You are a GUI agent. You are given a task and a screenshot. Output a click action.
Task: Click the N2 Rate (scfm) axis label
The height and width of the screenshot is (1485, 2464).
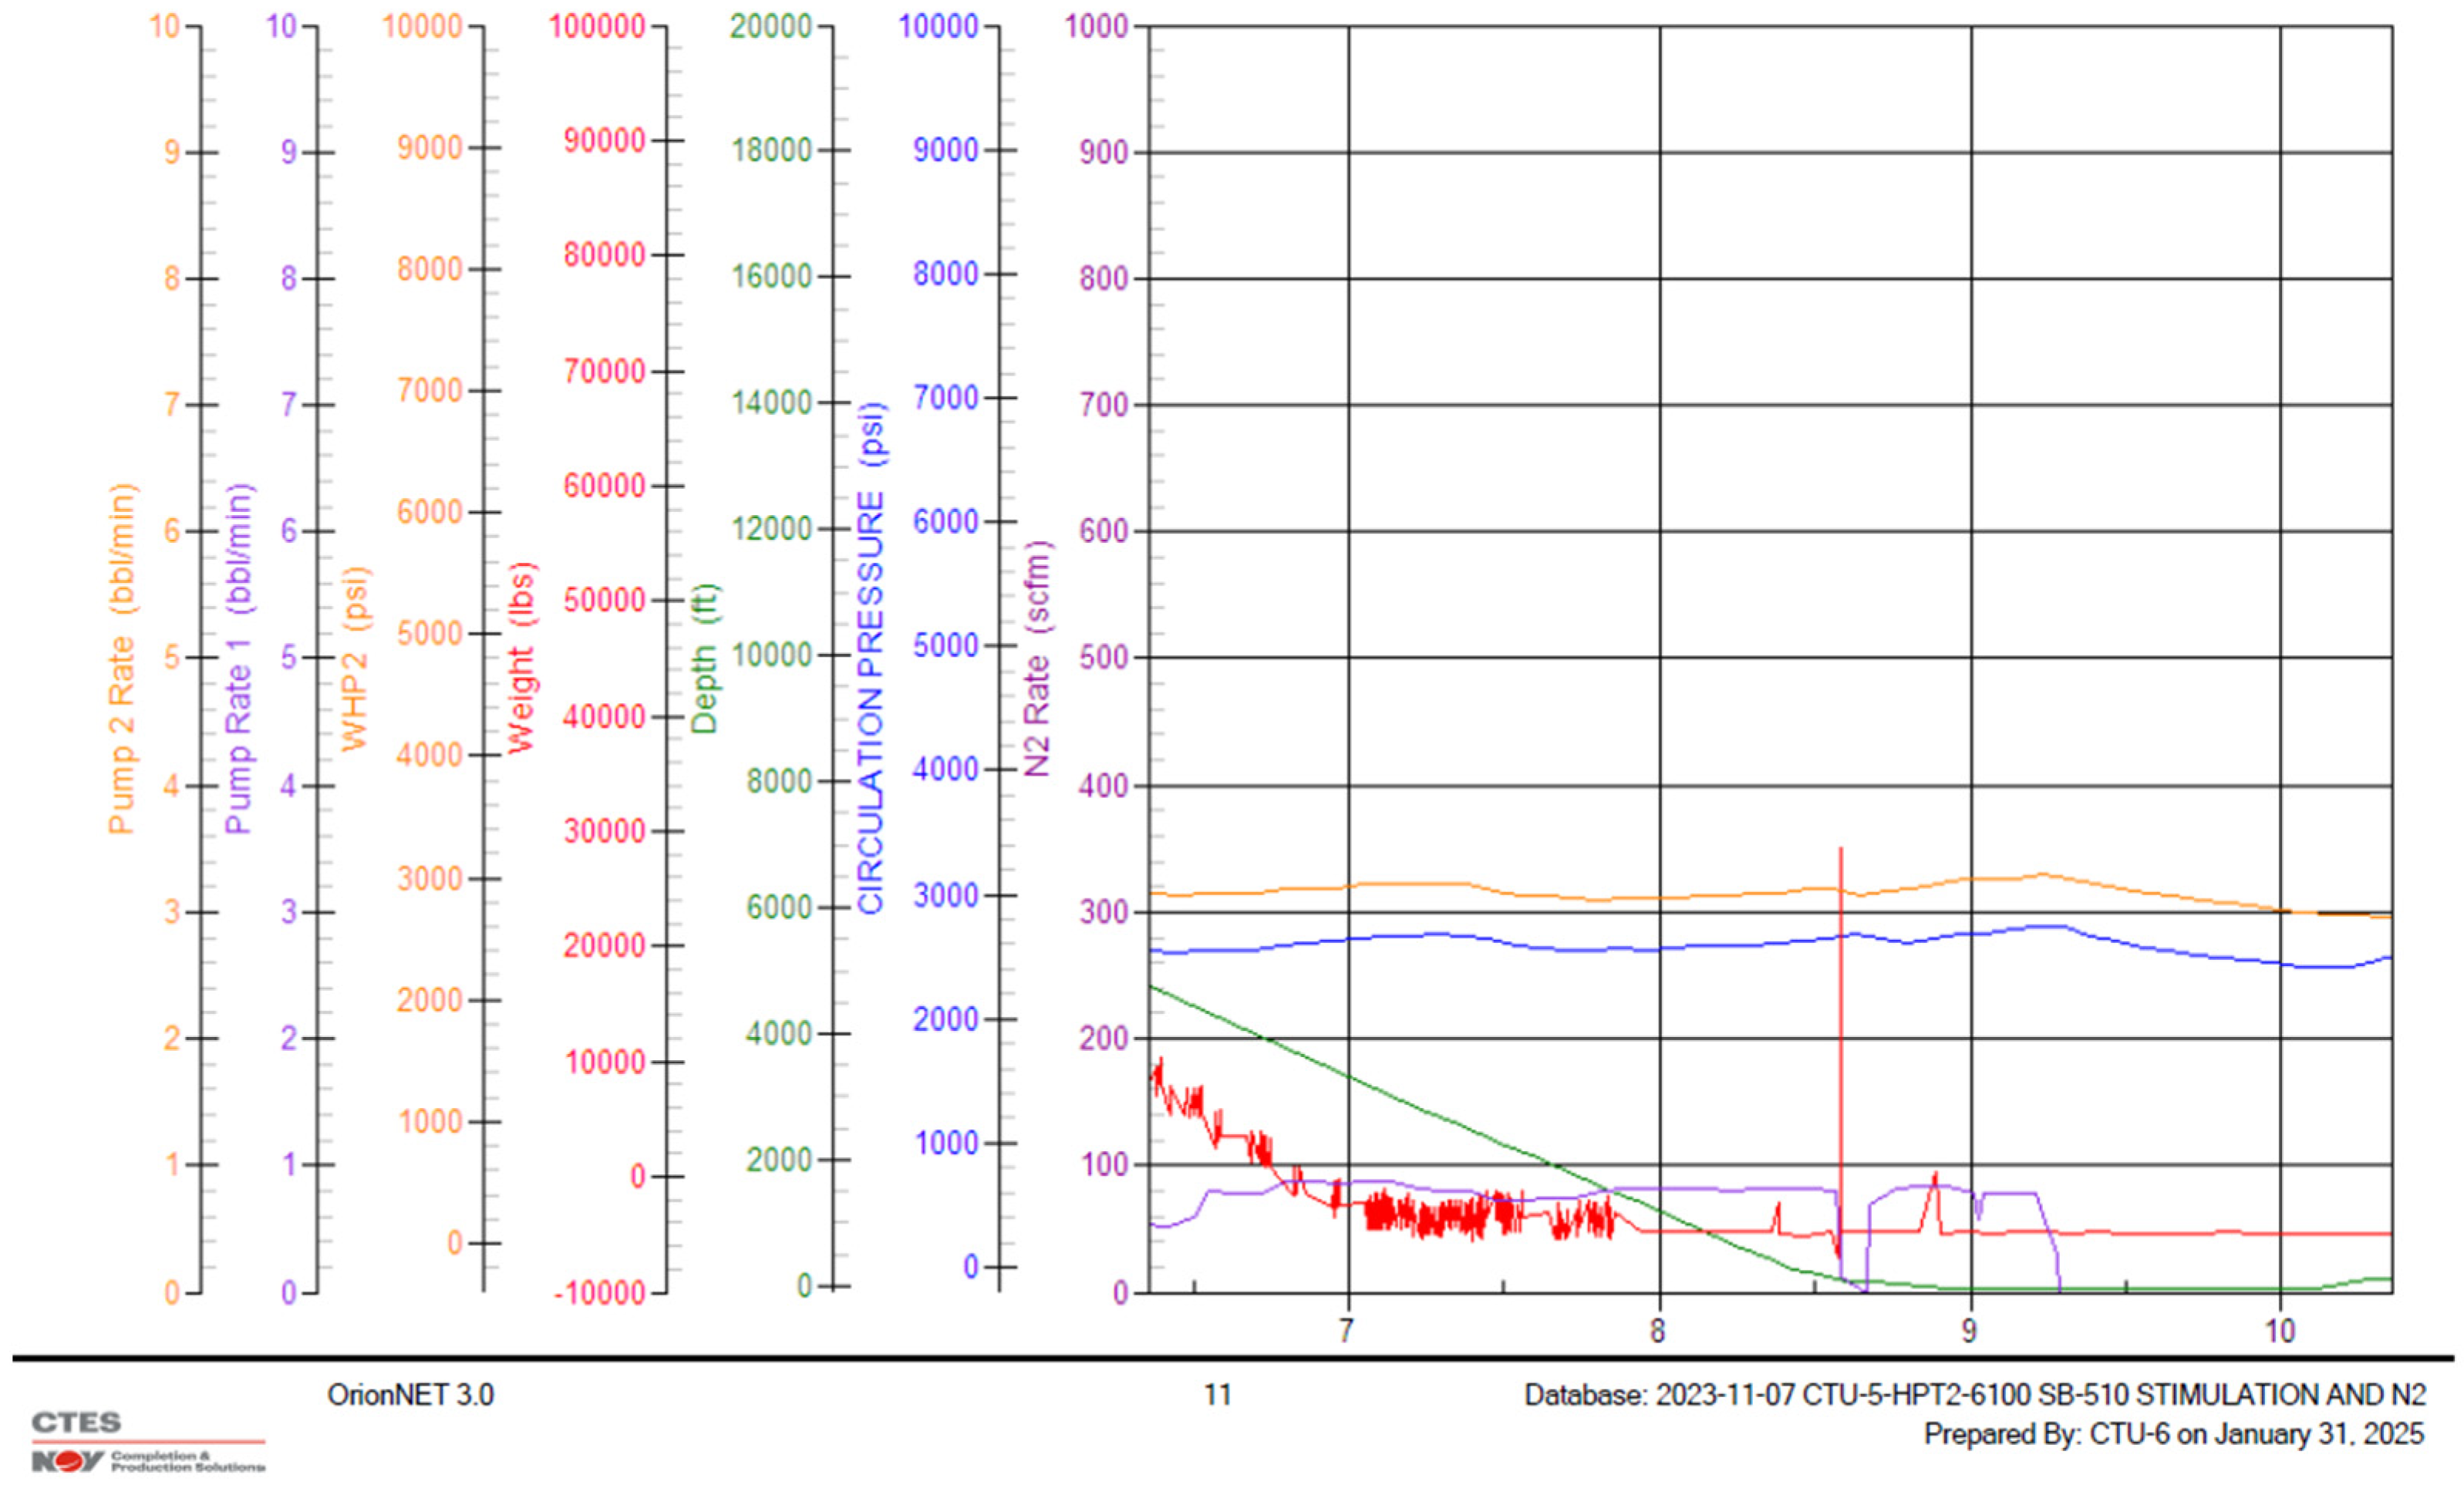[1037, 658]
